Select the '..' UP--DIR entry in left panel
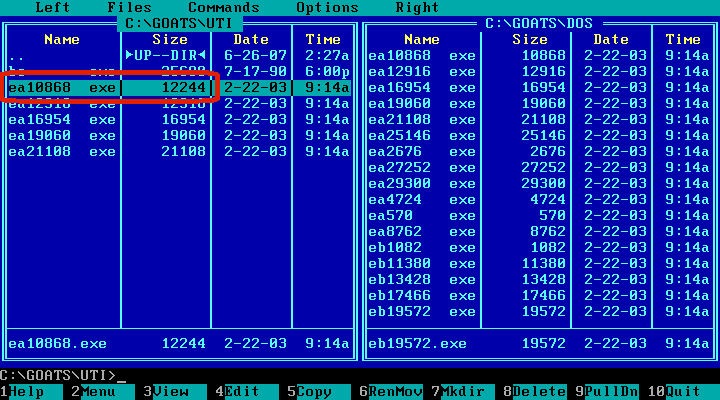The image size is (720, 400). [x=179, y=56]
